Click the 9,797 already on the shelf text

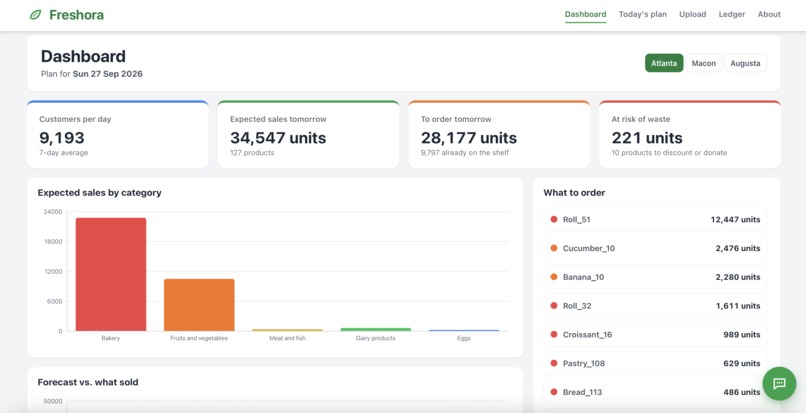(x=465, y=153)
